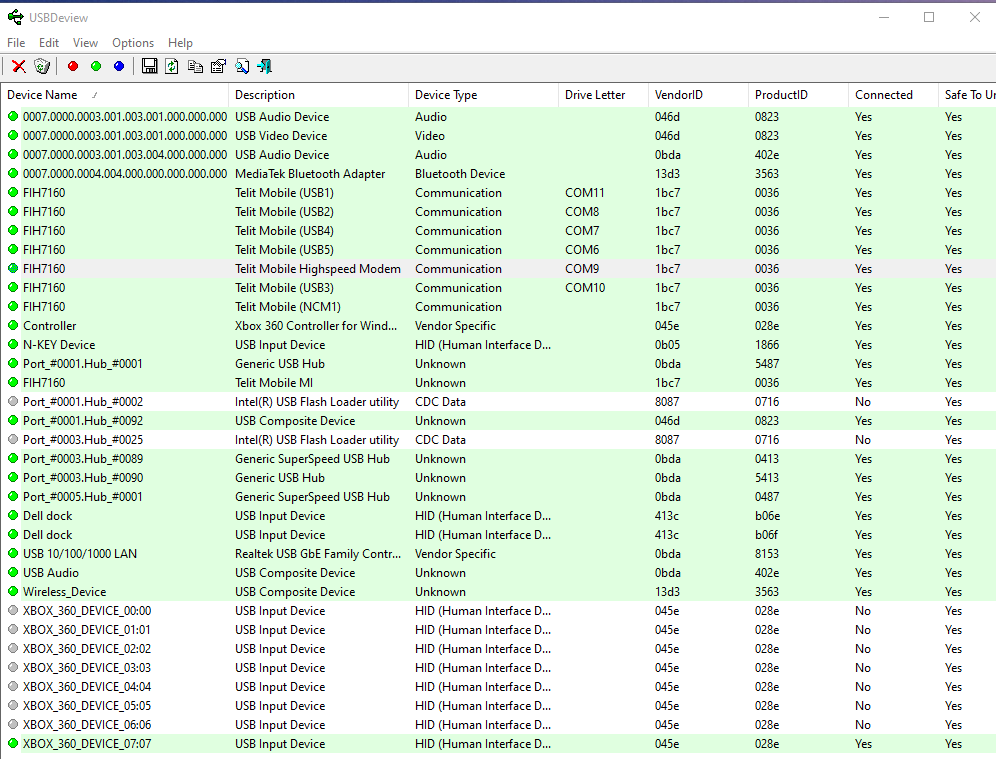Click the green dot beside USB Audio device
This screenshot has width=996, height=759.
tap(13, 572)
